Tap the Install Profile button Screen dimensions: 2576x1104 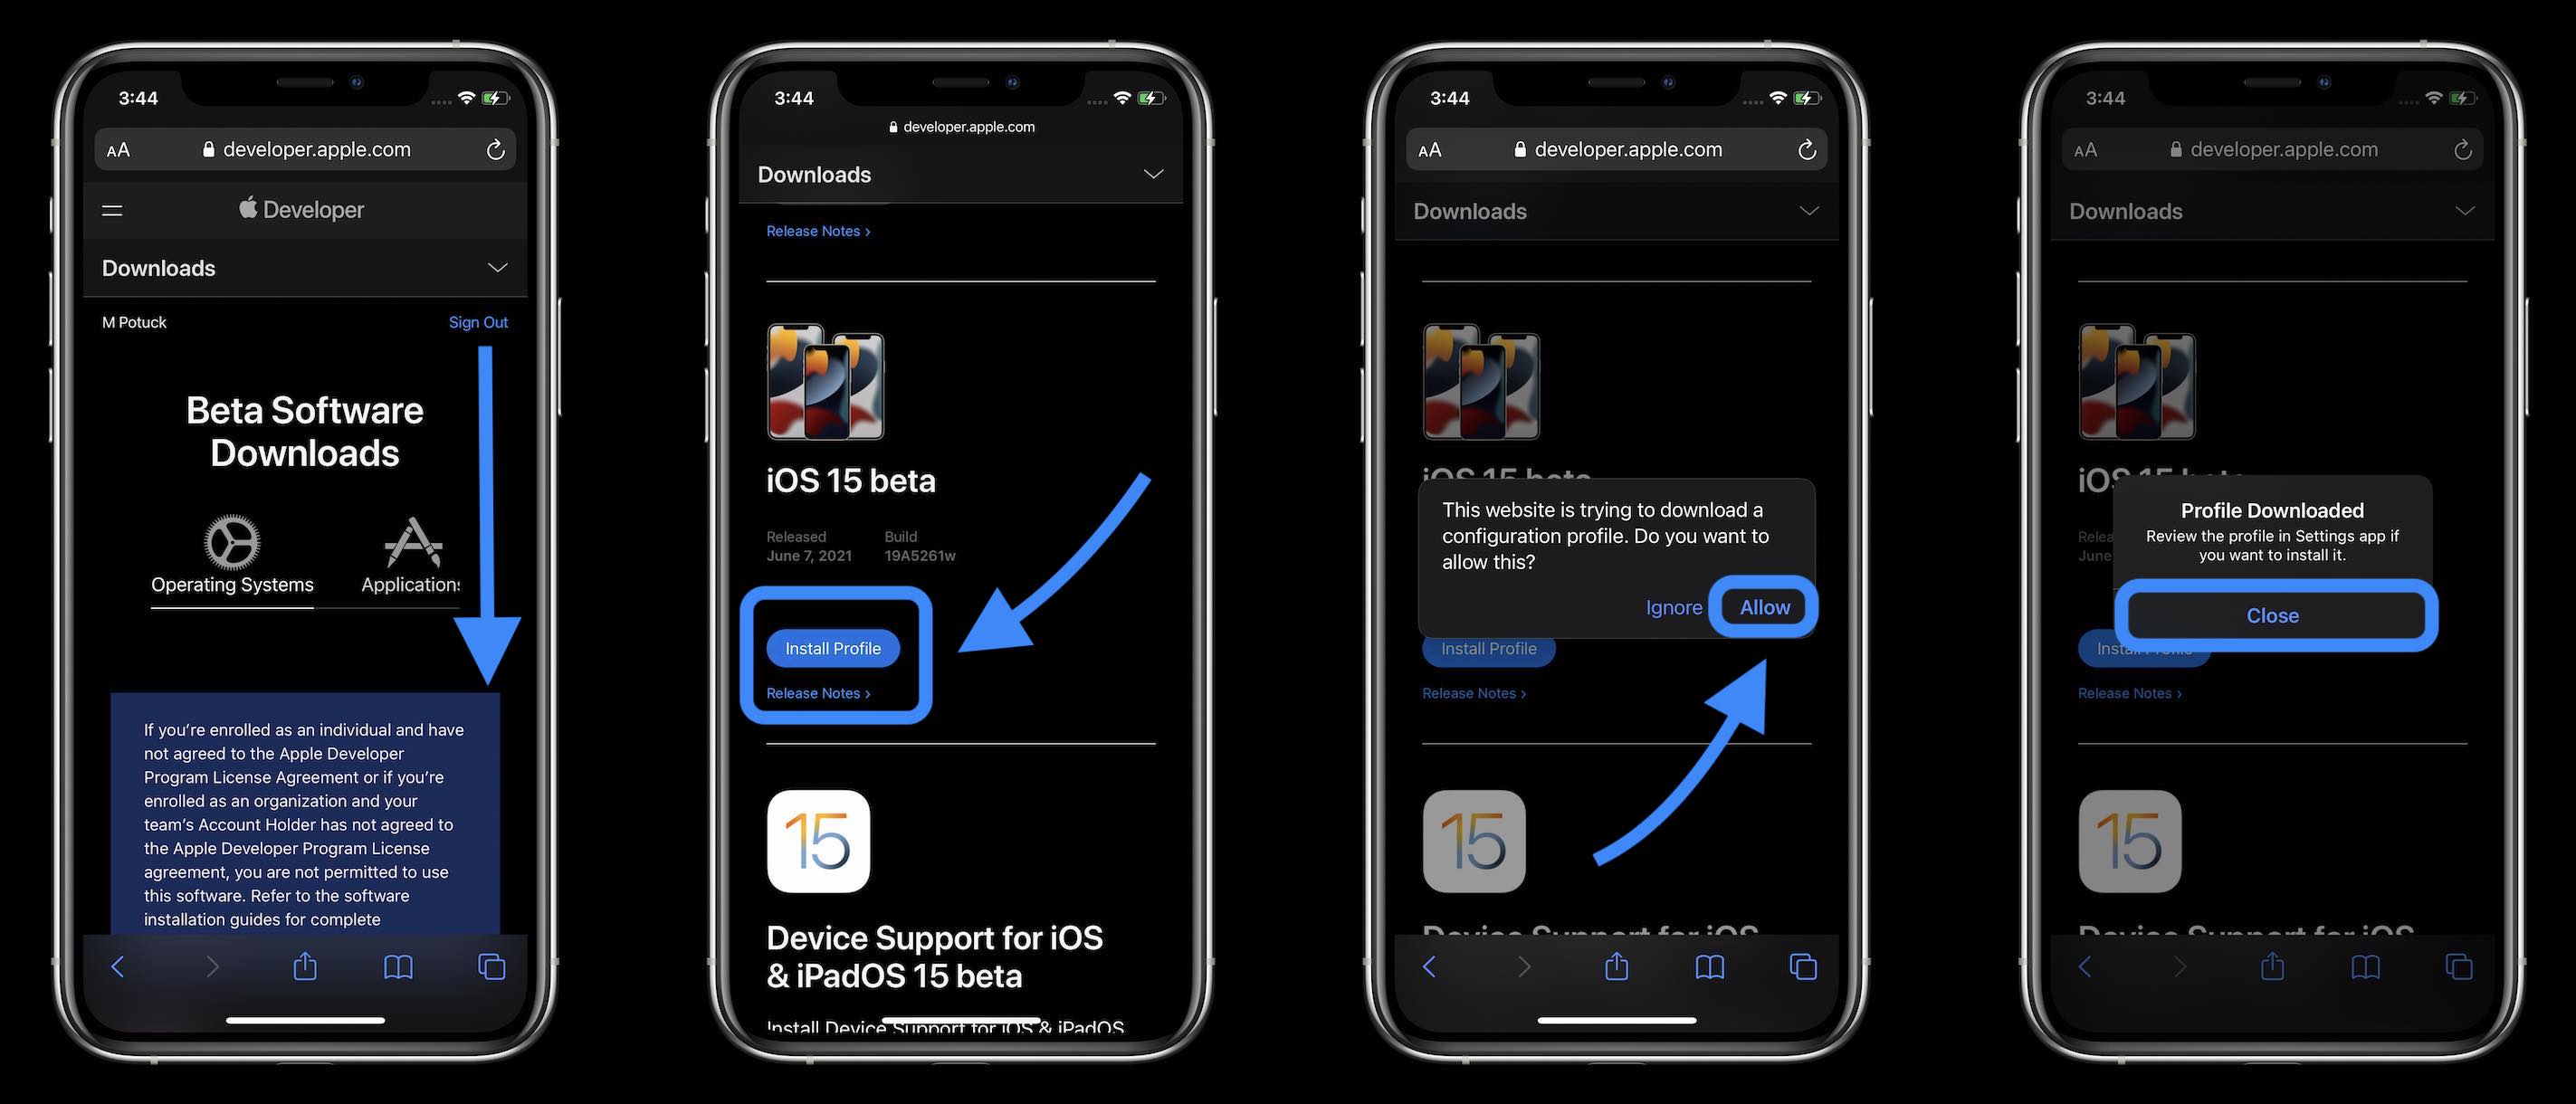pyautogui.click(x=833, y=647)
